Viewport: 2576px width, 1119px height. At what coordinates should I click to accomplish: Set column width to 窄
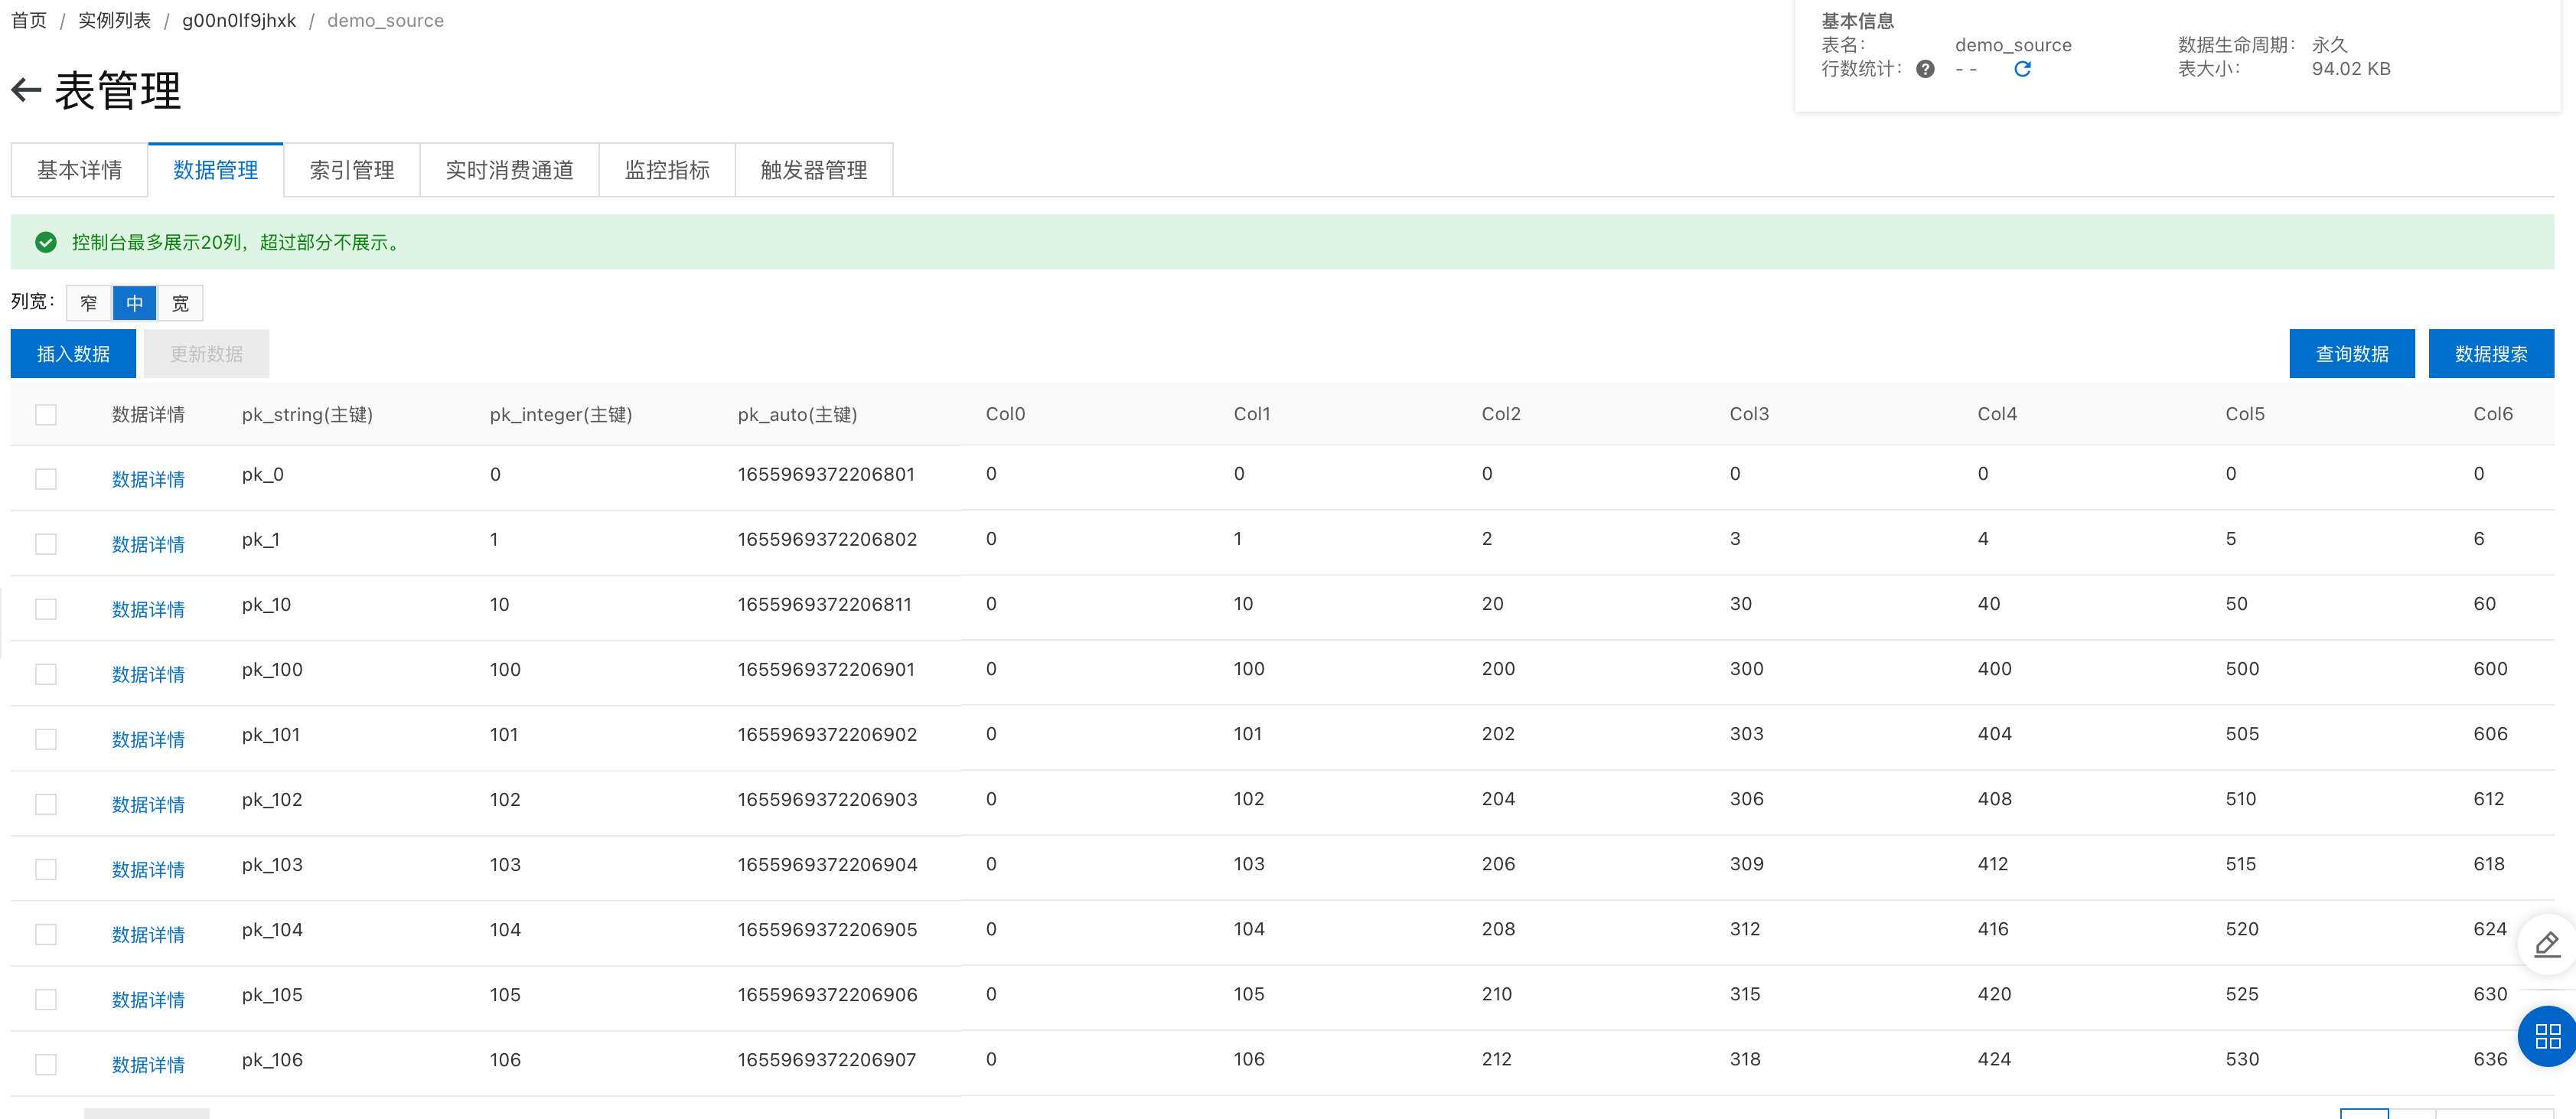click(x=89, y=303)
